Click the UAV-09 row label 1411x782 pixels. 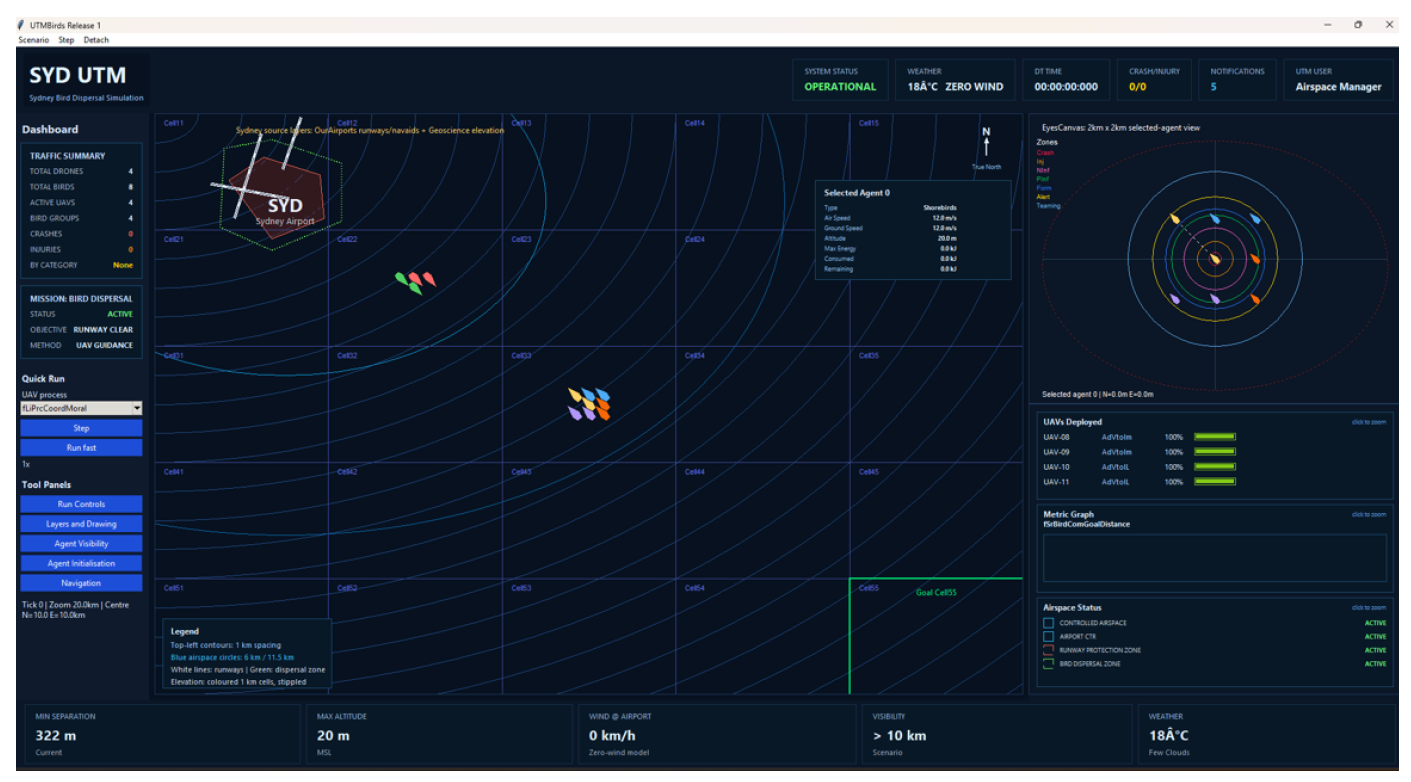1056,452
